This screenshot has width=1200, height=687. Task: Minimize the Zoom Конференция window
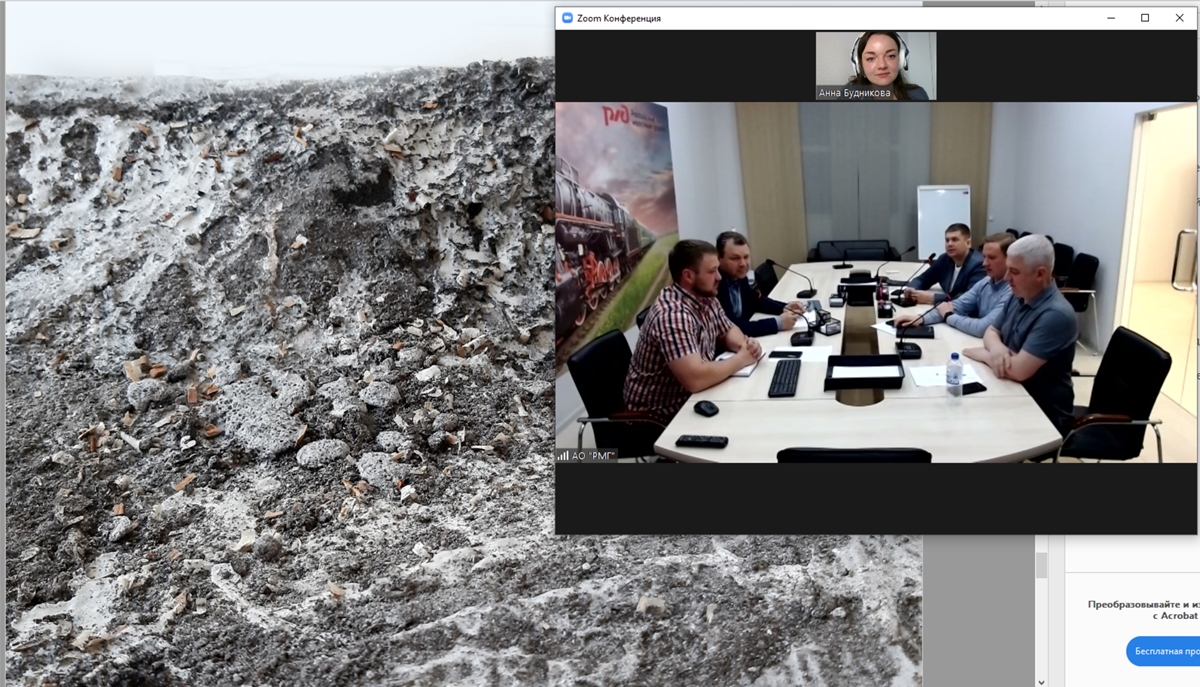click(x=1111, y=18)
